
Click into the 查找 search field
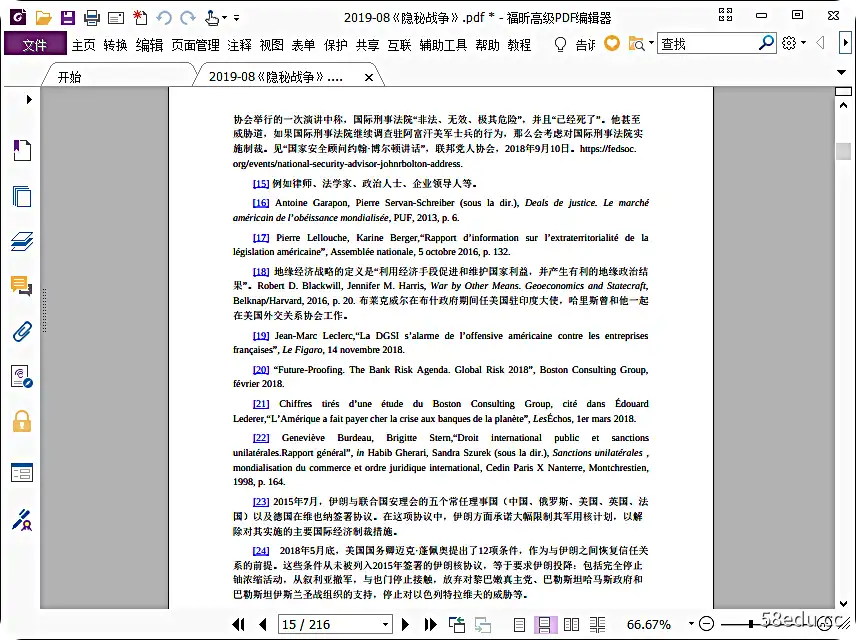pyautogui.click(x=708, y=44)
